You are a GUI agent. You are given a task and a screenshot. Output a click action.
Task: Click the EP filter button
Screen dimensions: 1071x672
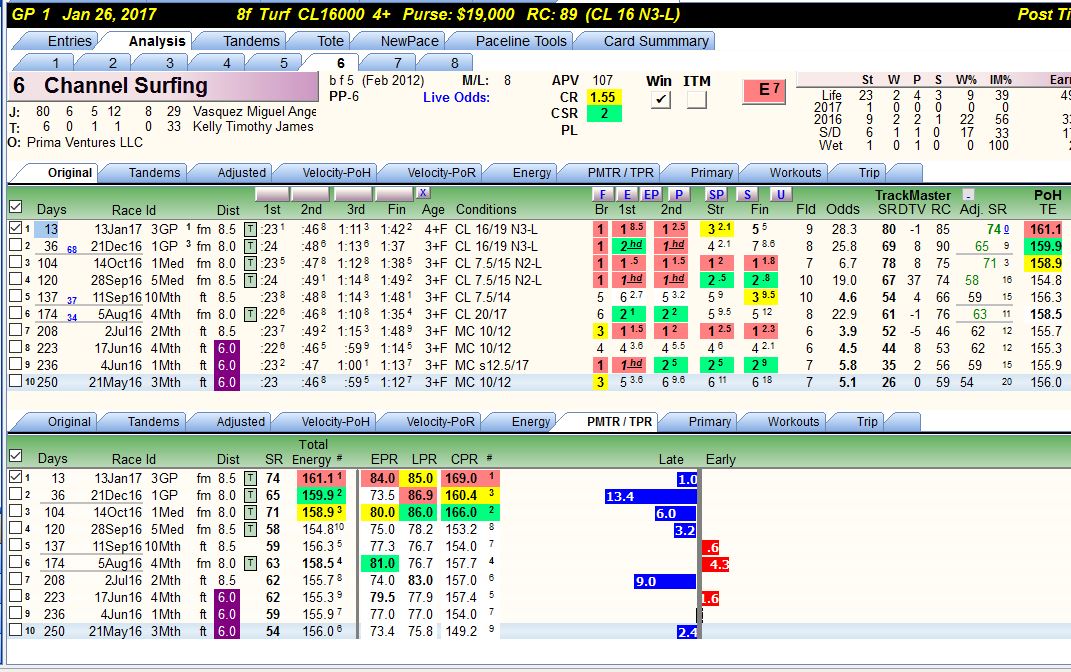pos(651,194)
